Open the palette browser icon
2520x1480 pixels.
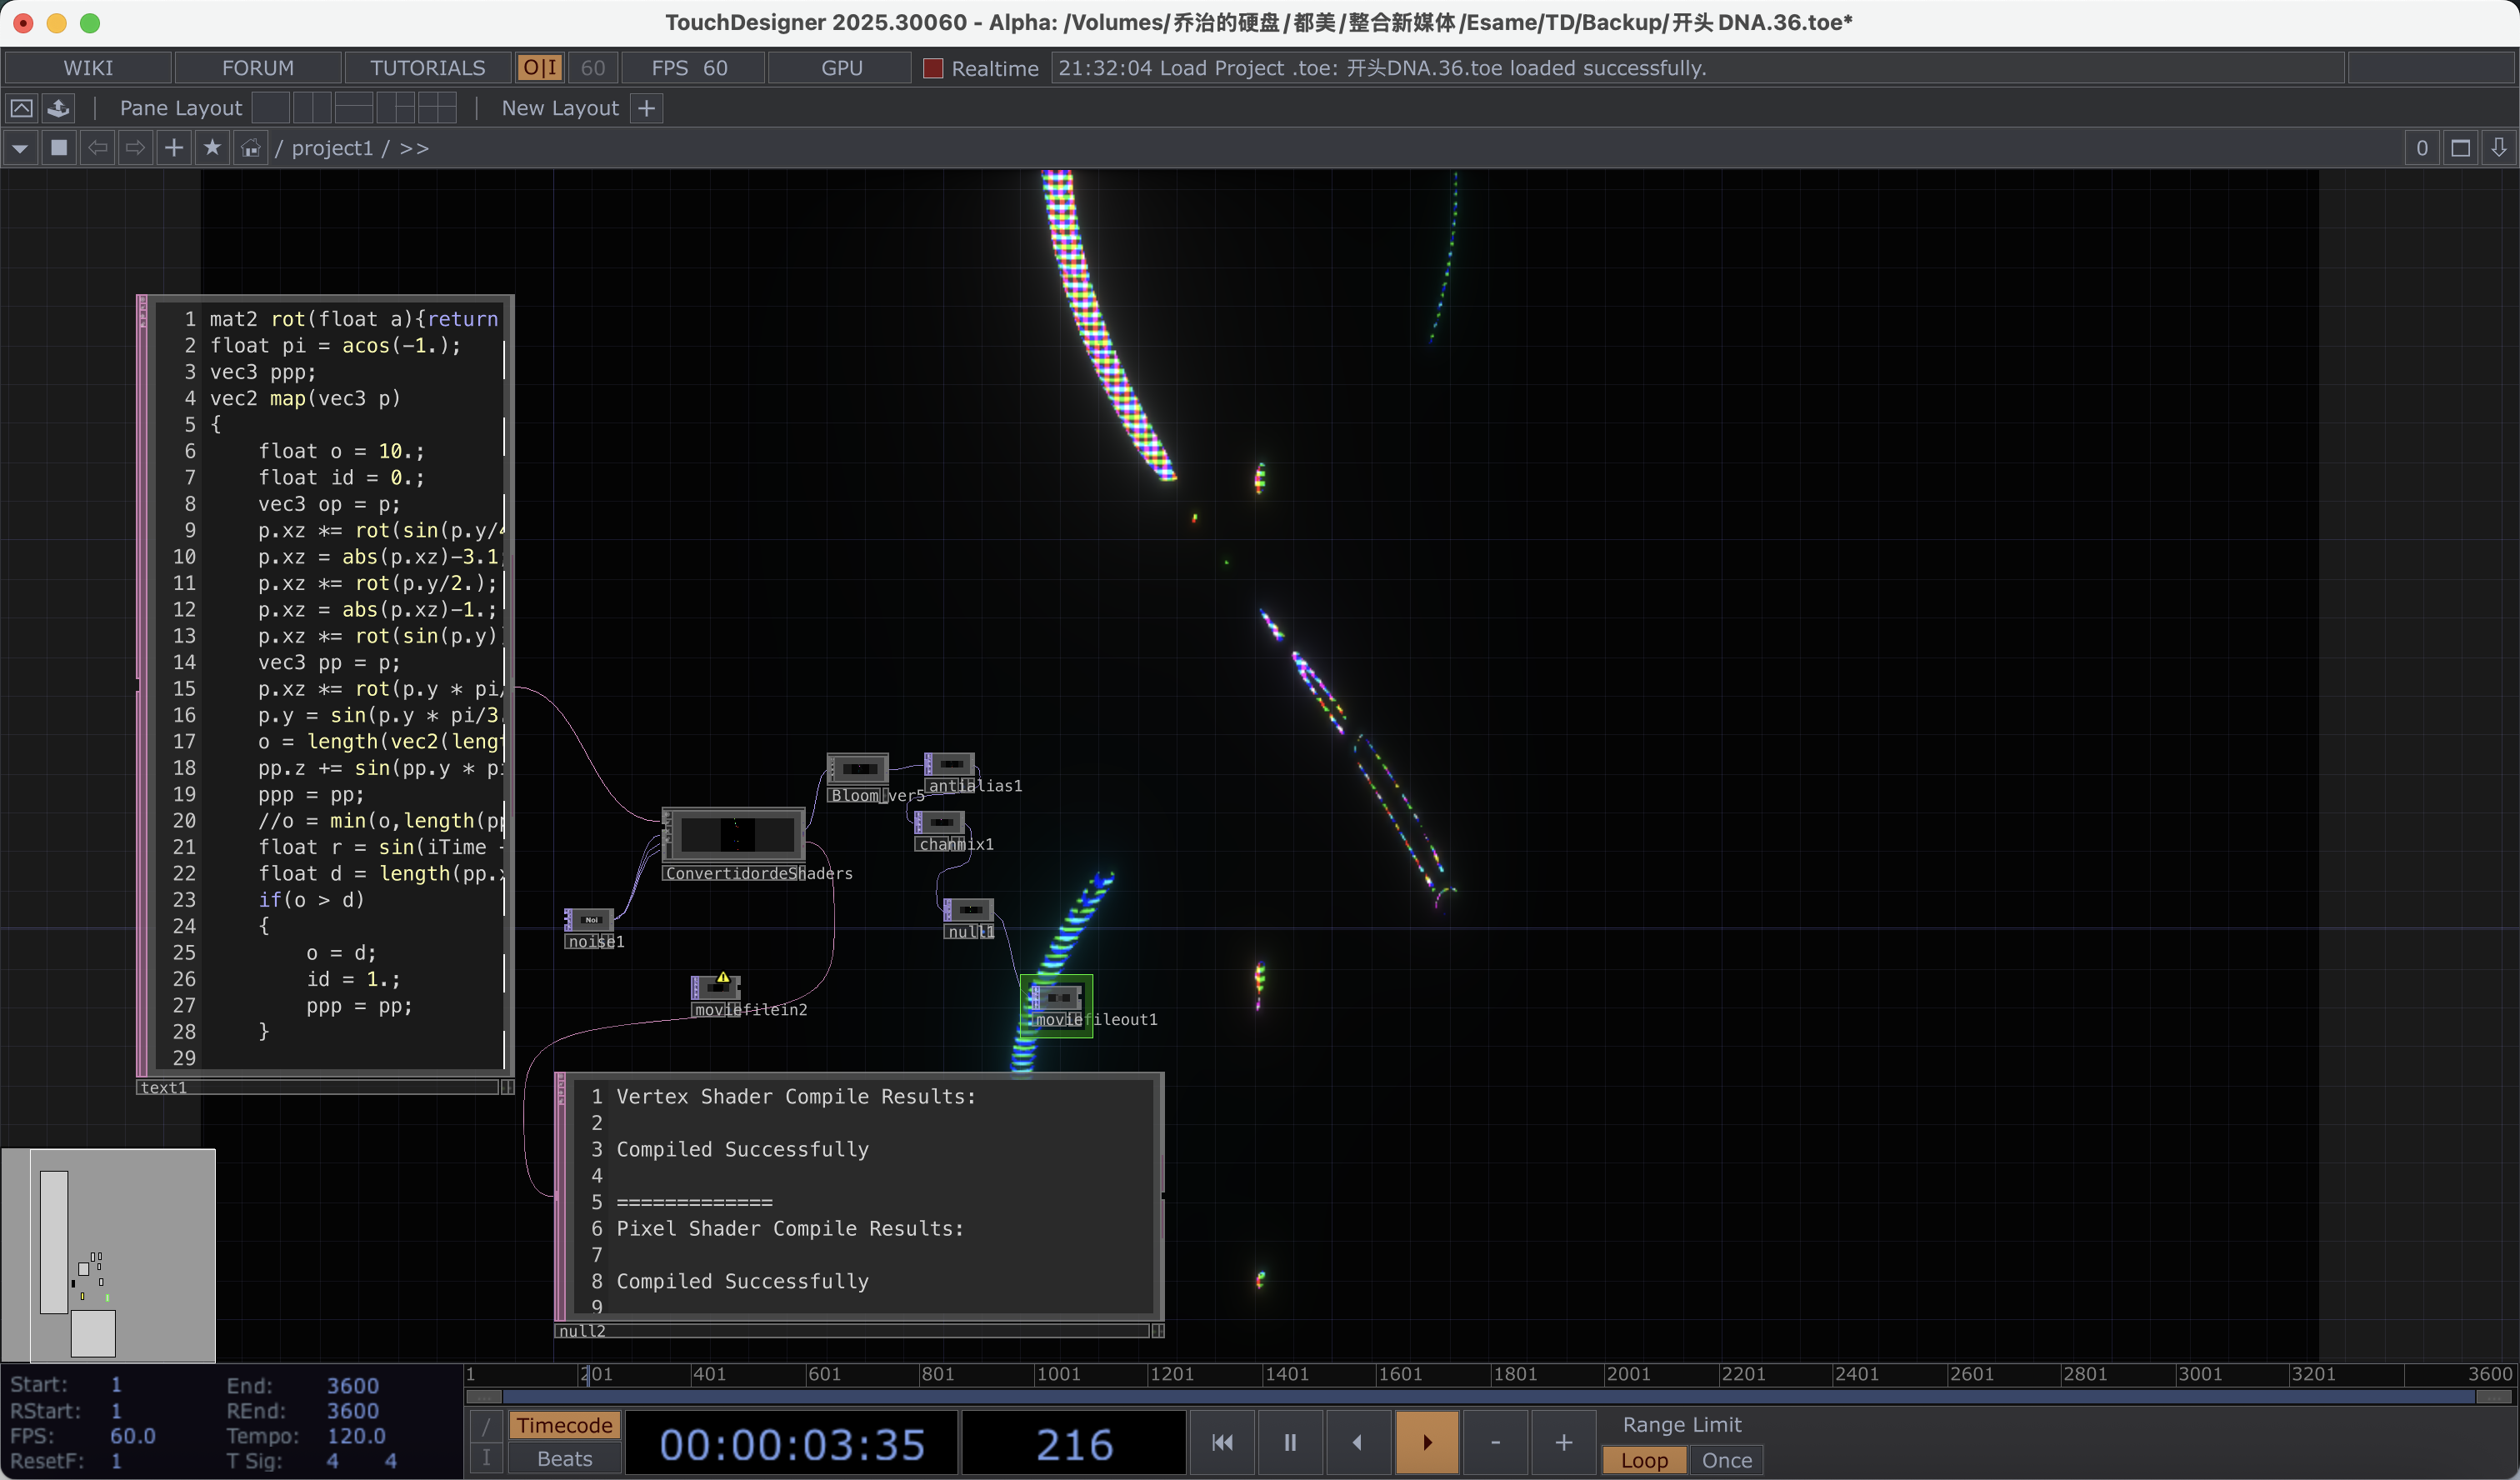(59, 108)
